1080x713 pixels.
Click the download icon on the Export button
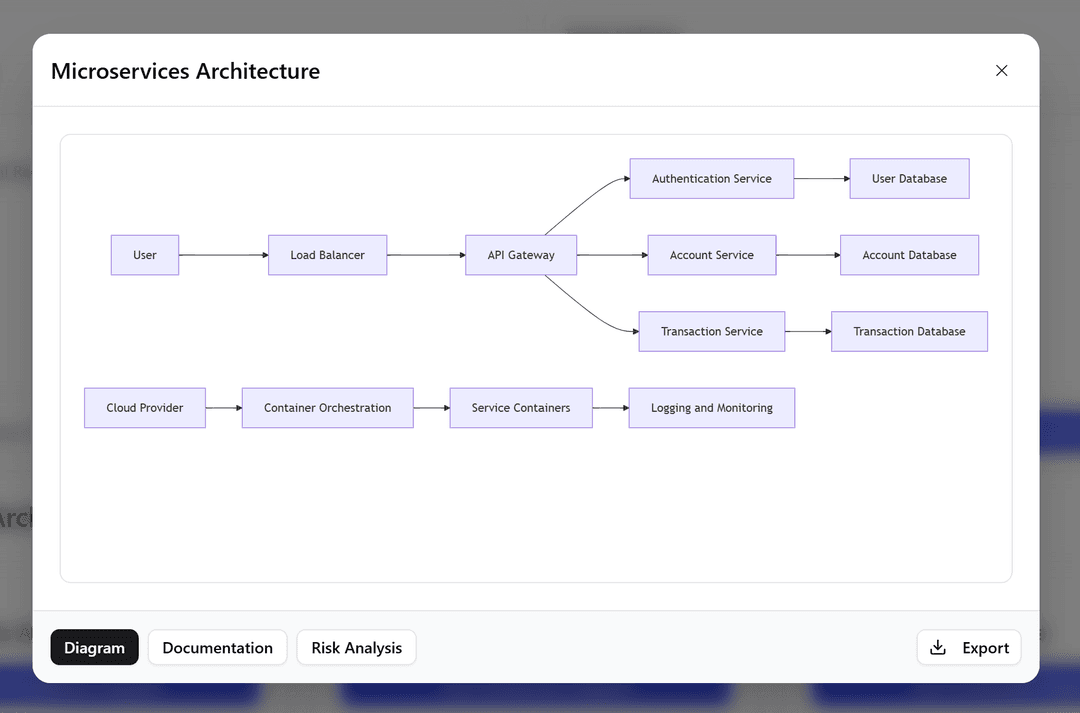[938, 647]
